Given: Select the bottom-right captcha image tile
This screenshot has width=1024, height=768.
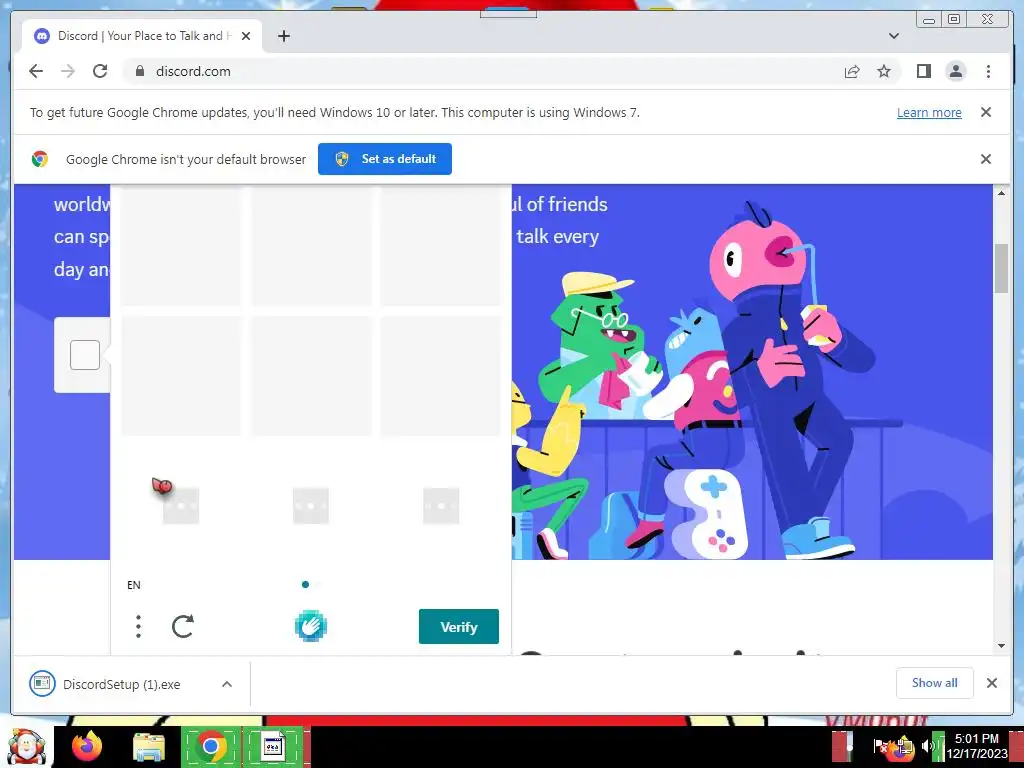Looking at the screenshot, I should pyautogui.click(x=441, y=376).
